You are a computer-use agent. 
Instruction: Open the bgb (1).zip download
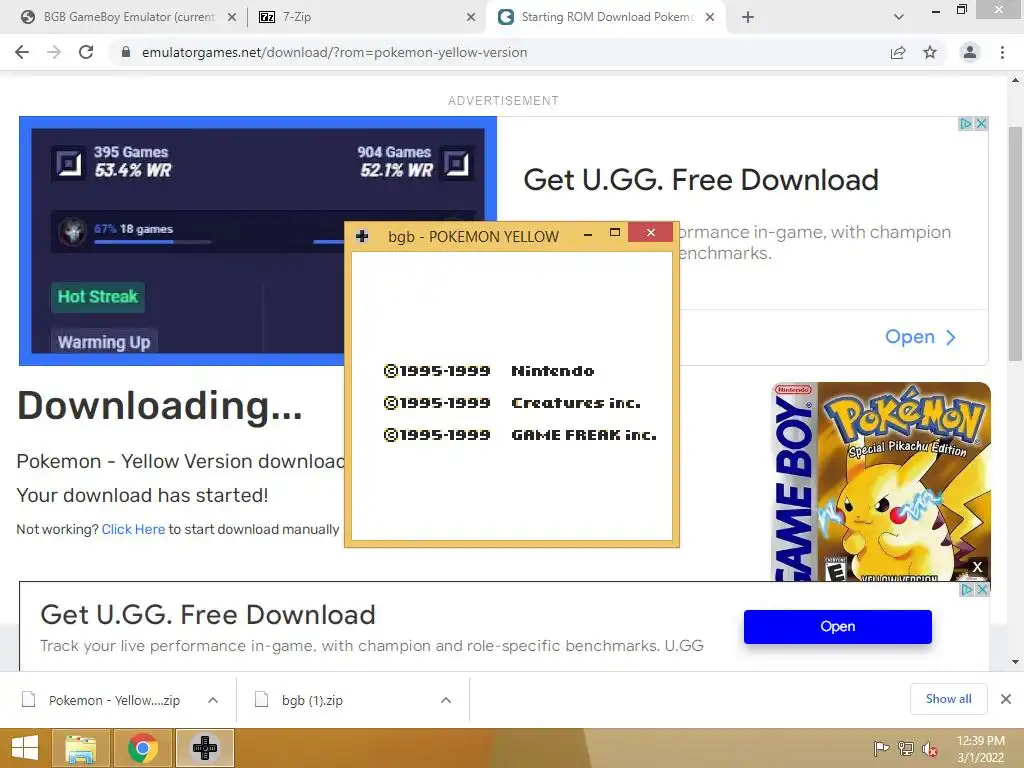click(312, 700)
